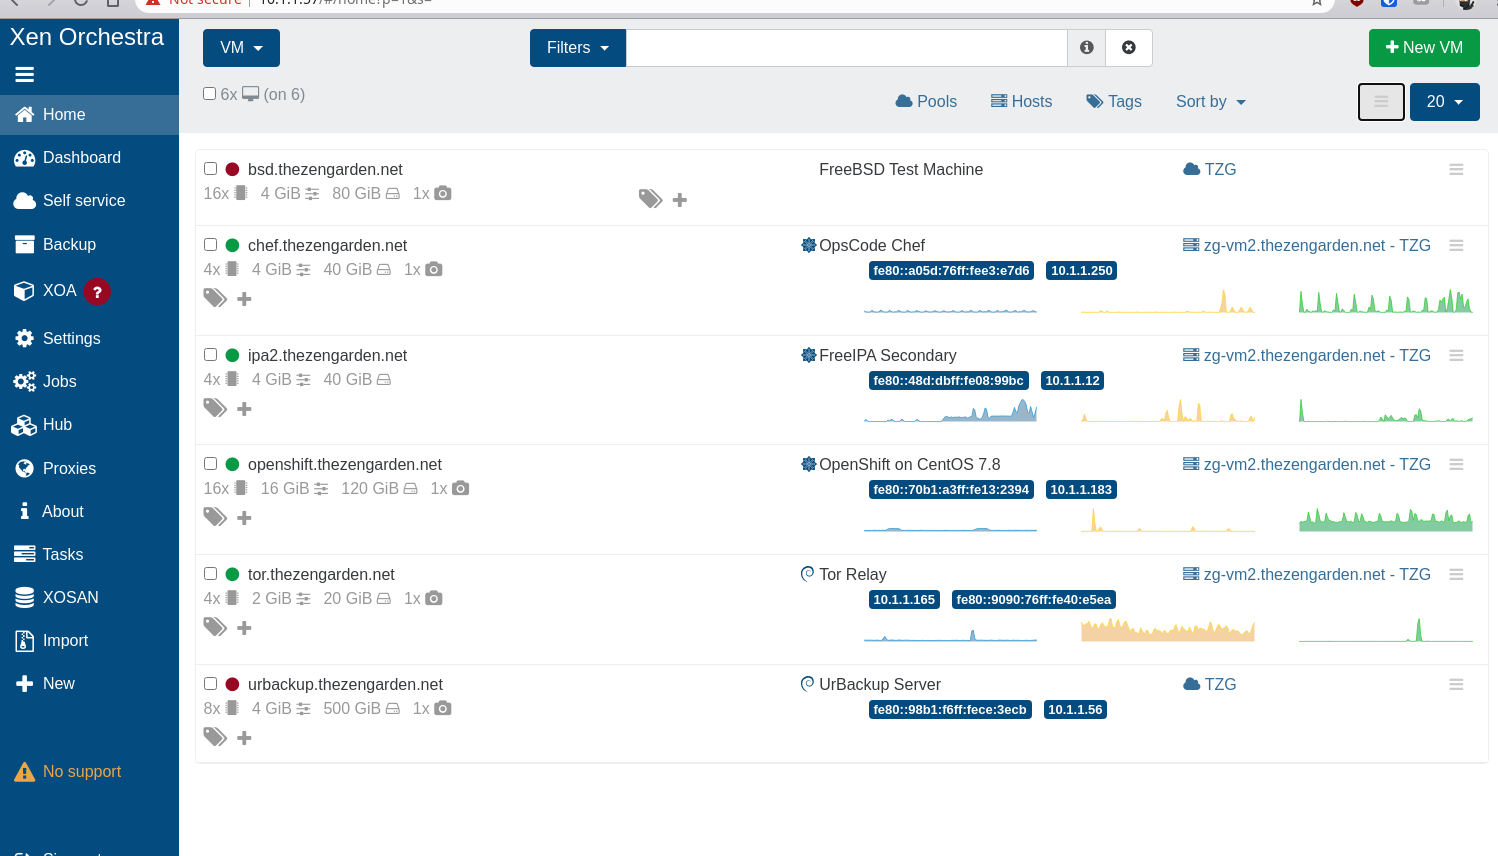This screenshot has height=856, width=1498.
Task: Click the 10.1.1.250 IP badge
Action: coord(1081,271)
